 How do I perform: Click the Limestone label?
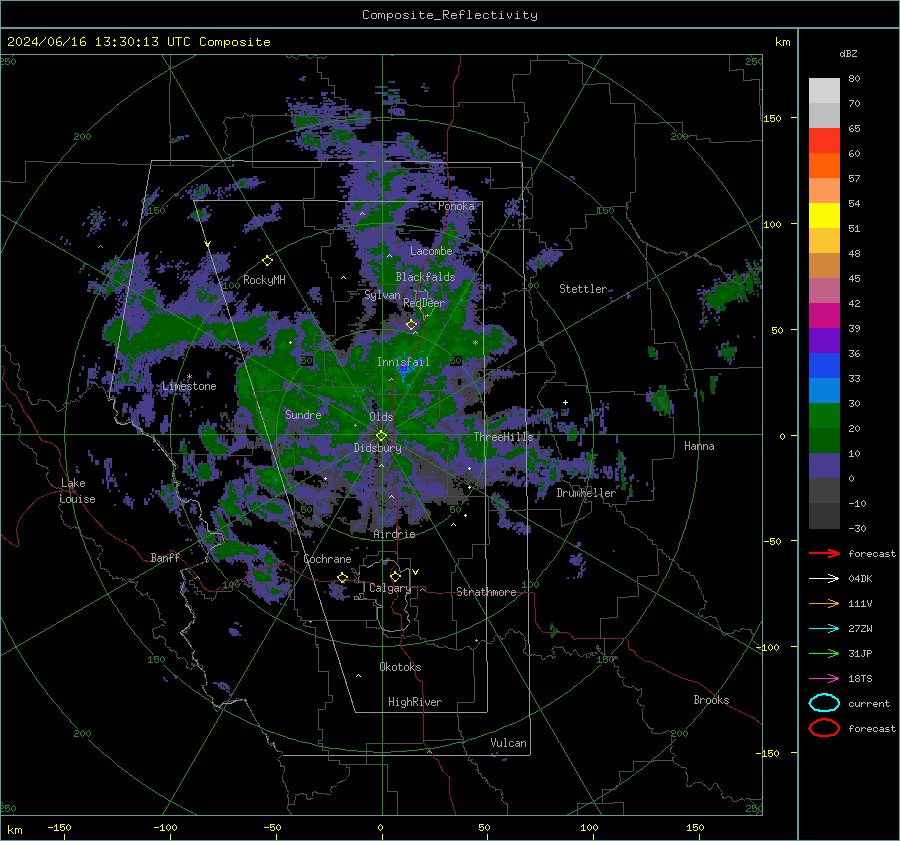(x=189, y=386)
